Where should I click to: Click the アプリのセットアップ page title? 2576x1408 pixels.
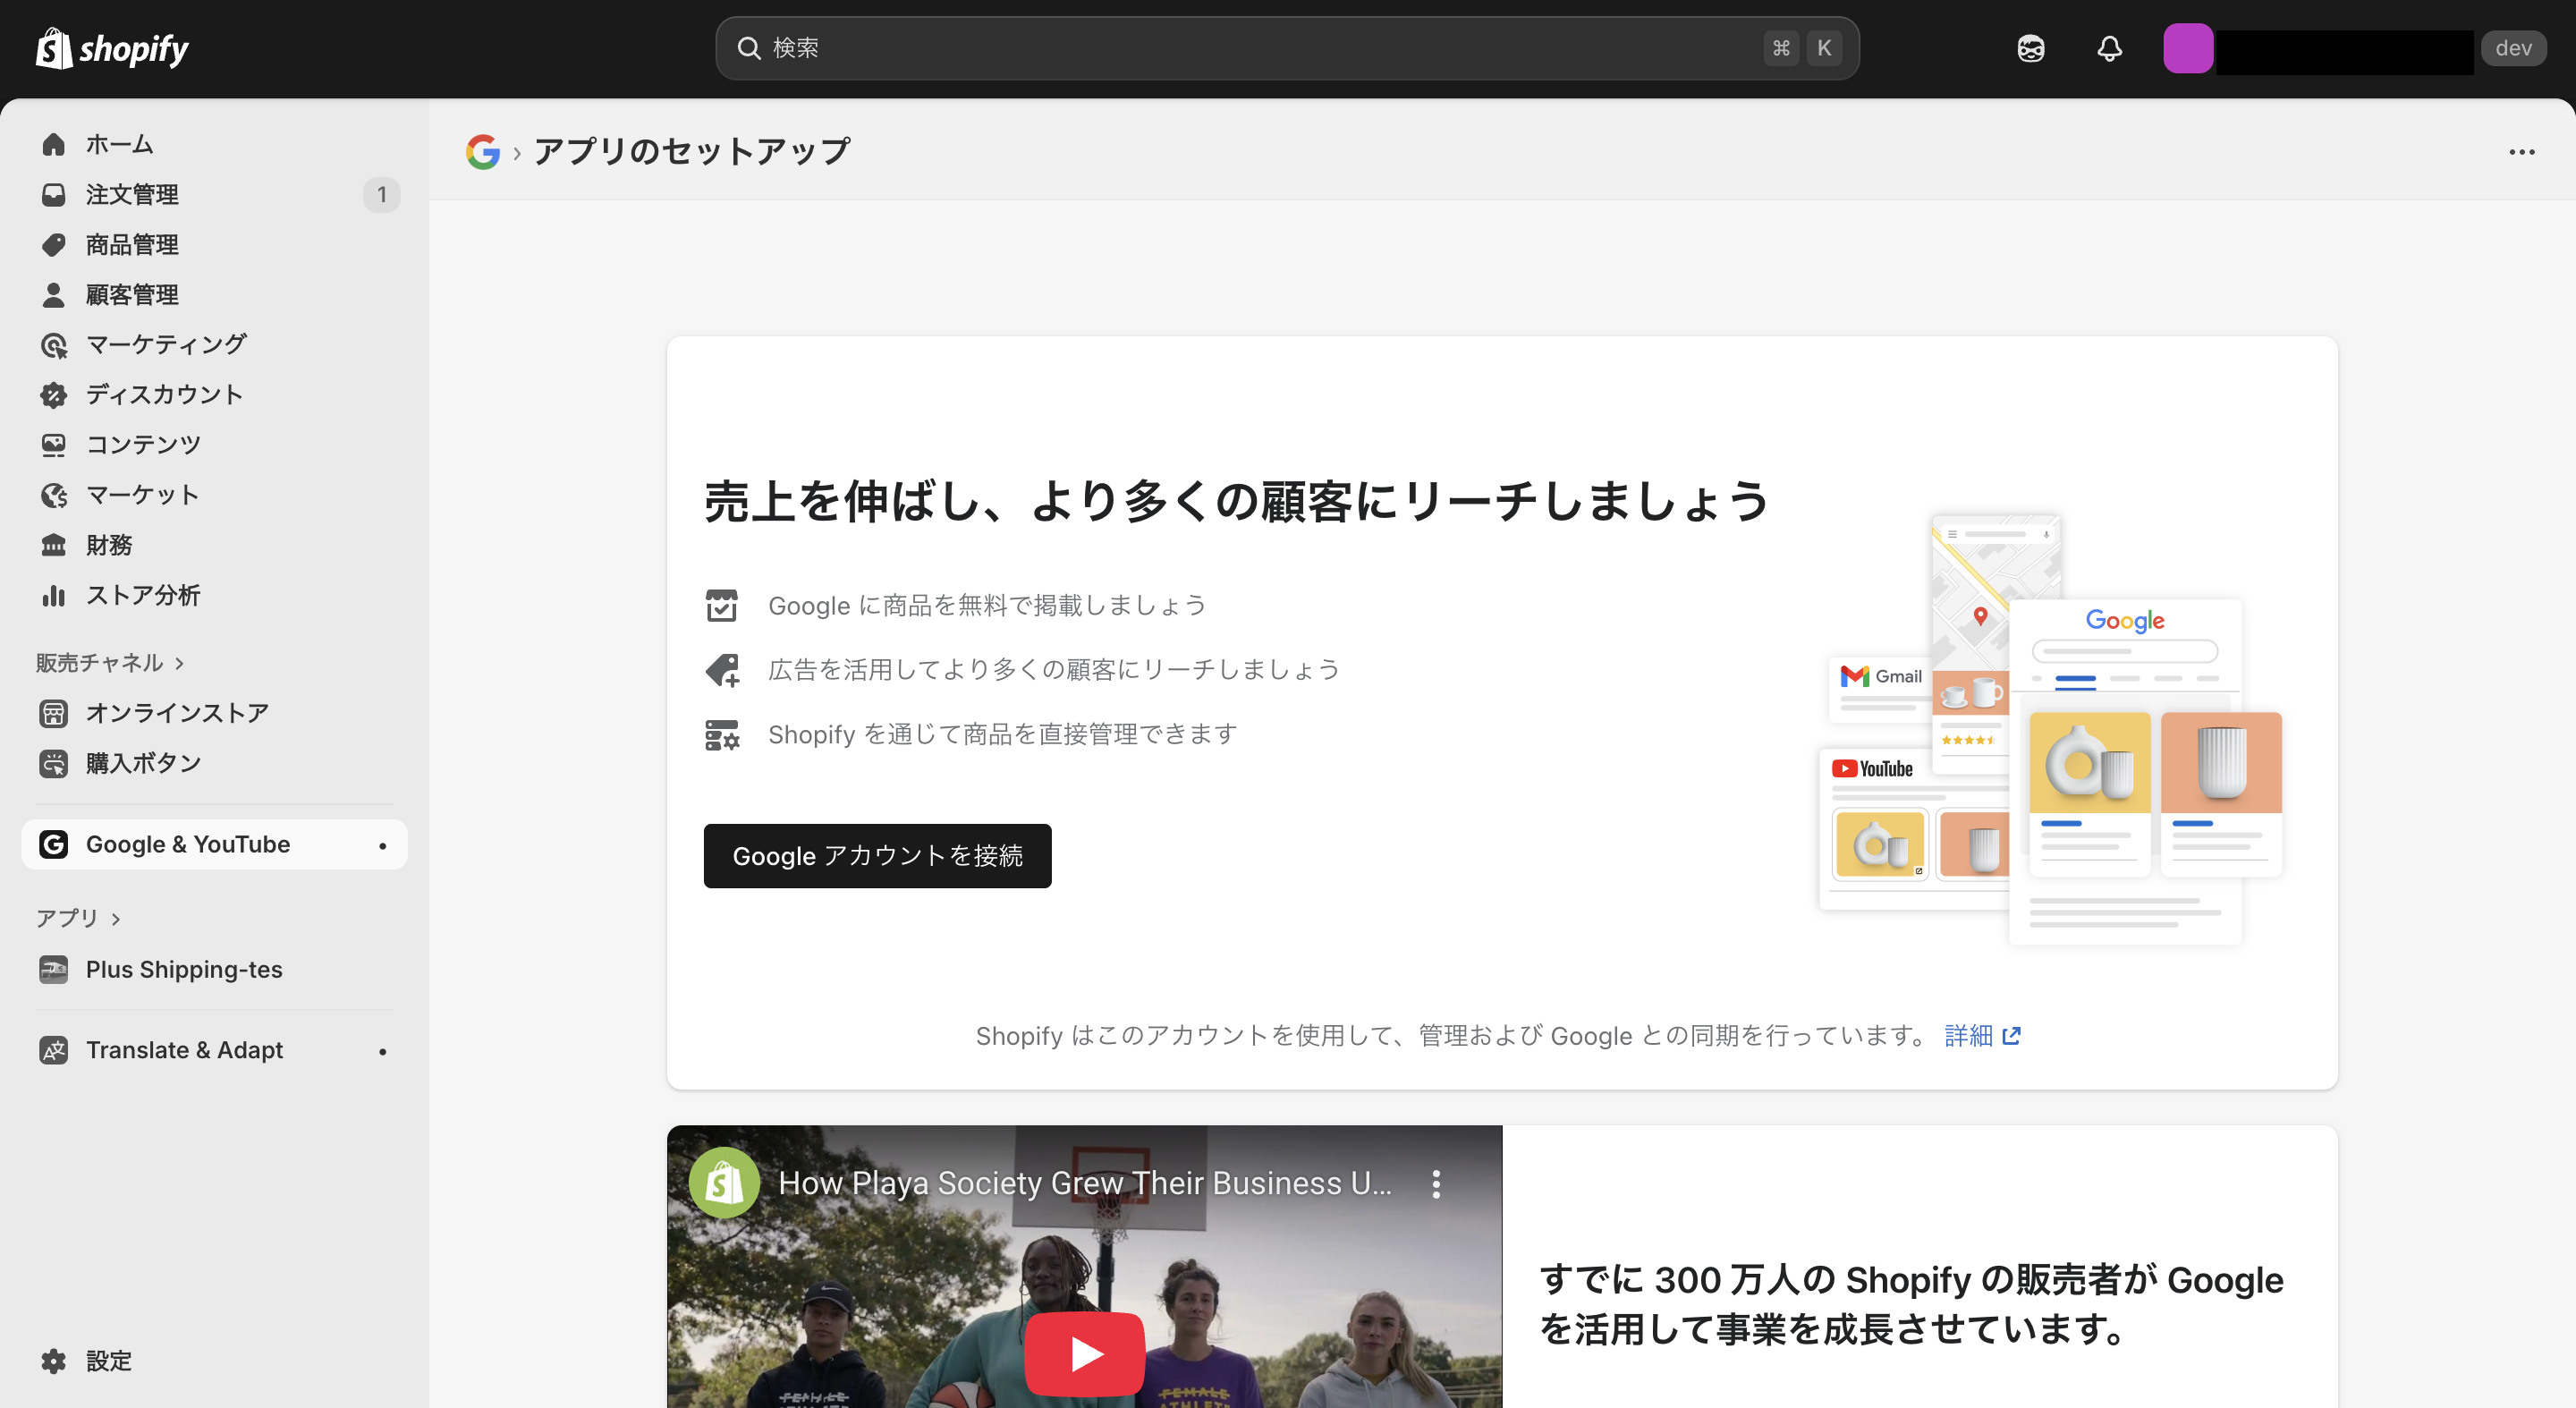(x=692, y=151)
